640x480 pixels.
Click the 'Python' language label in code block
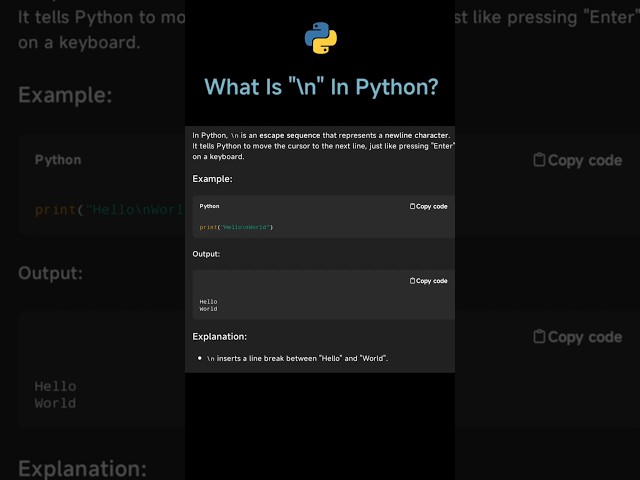[x=209, y=206]
